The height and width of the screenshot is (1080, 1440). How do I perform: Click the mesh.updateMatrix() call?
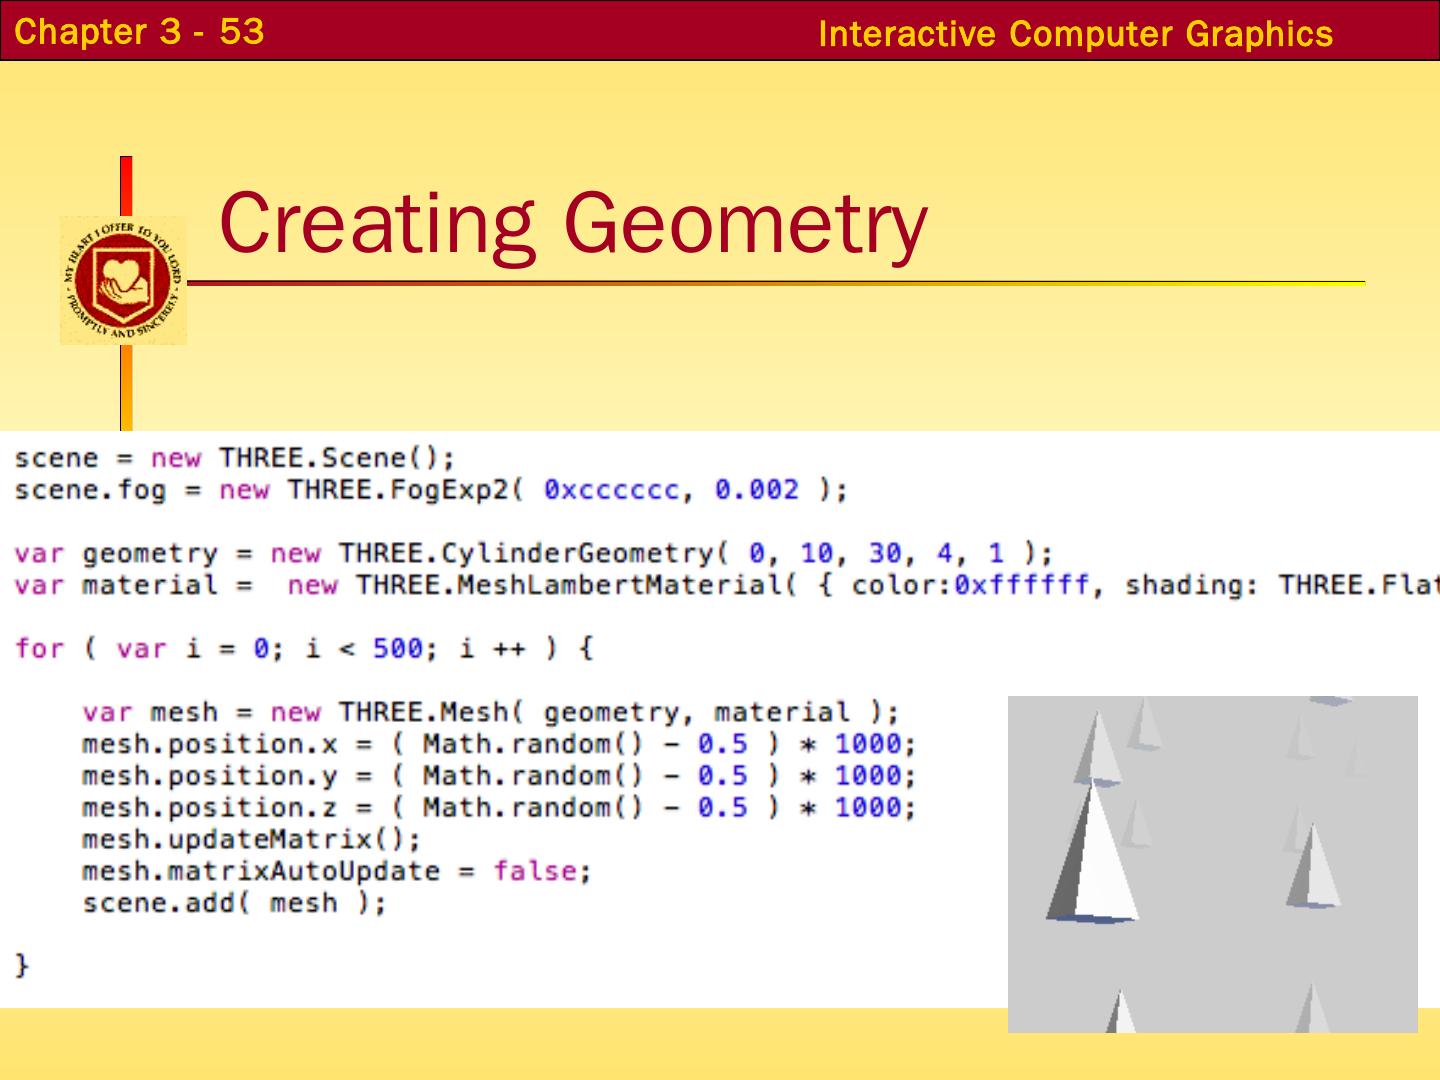[251, 839]
